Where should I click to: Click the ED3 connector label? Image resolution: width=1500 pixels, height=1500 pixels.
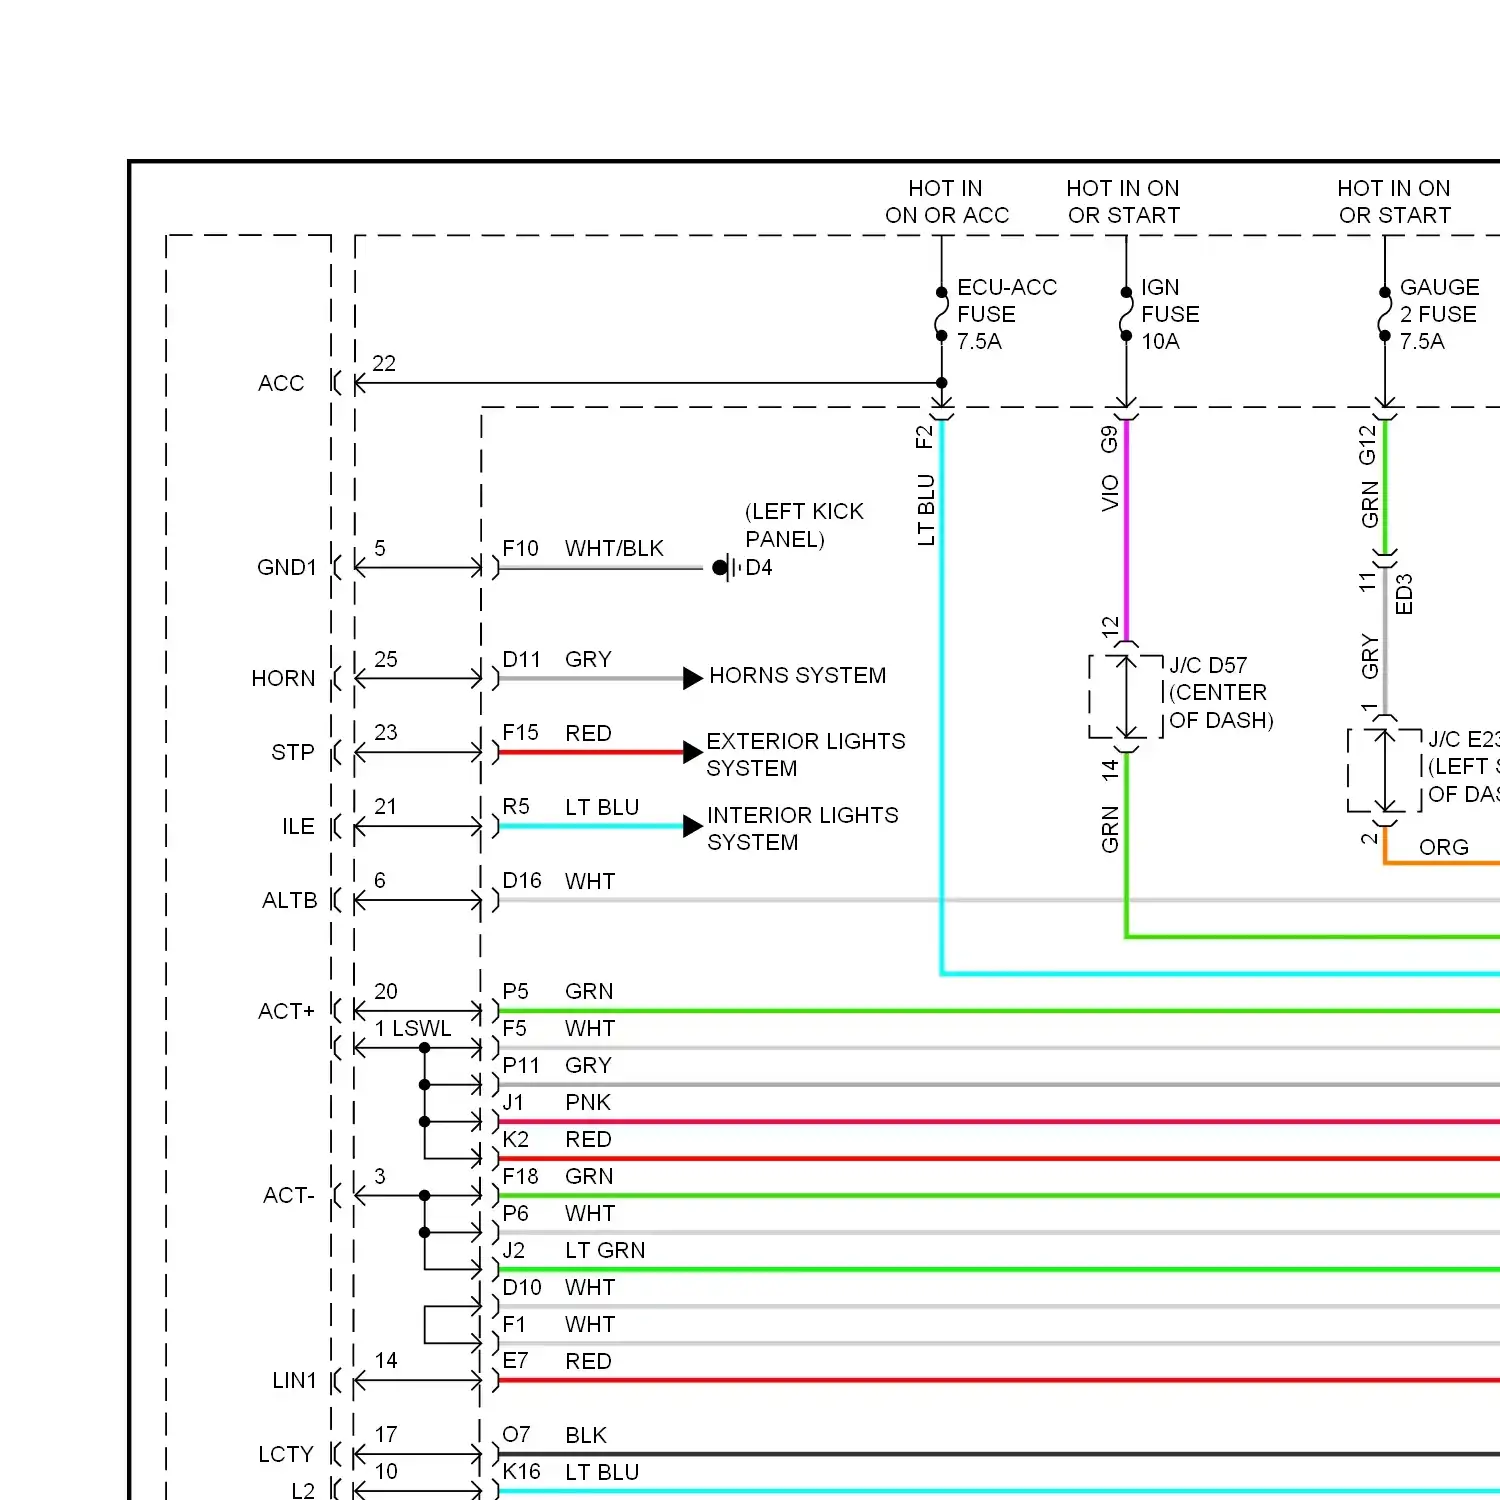pyautogui.click(x=1404, y=594)
